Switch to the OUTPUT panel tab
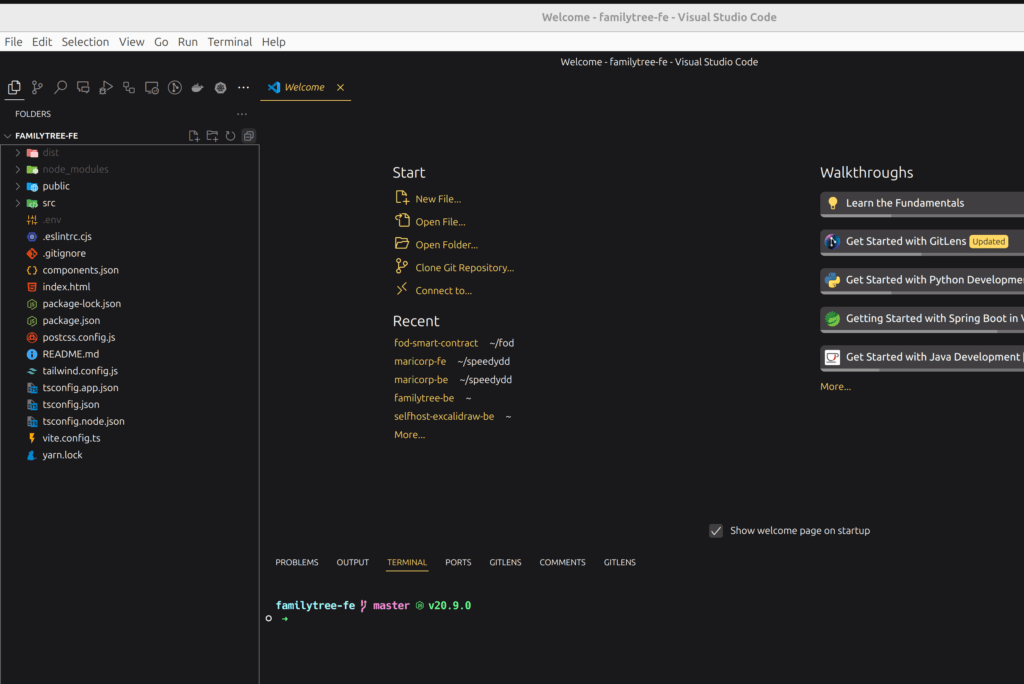 point(353,562)
